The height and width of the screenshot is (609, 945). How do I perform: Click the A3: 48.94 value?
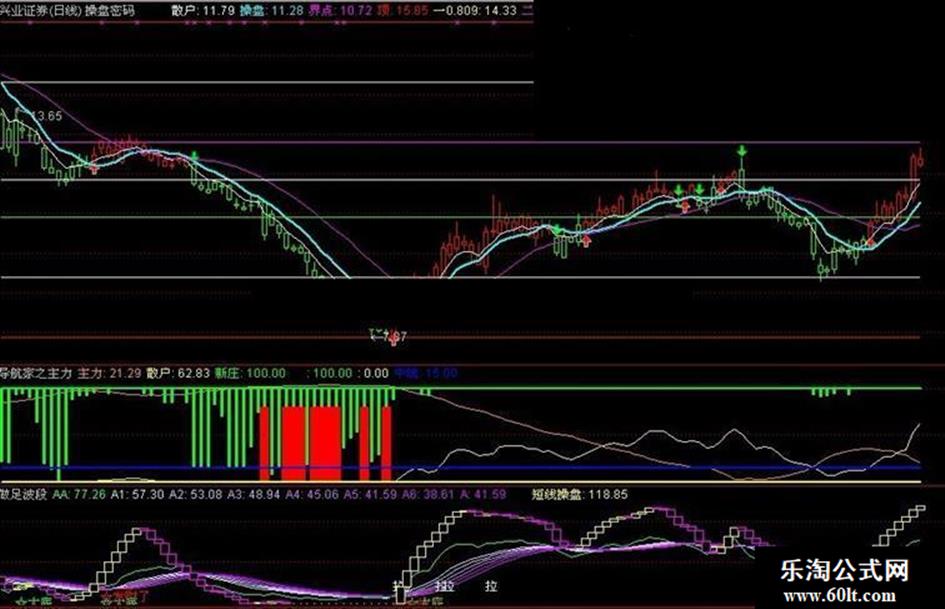coord(254,494)
